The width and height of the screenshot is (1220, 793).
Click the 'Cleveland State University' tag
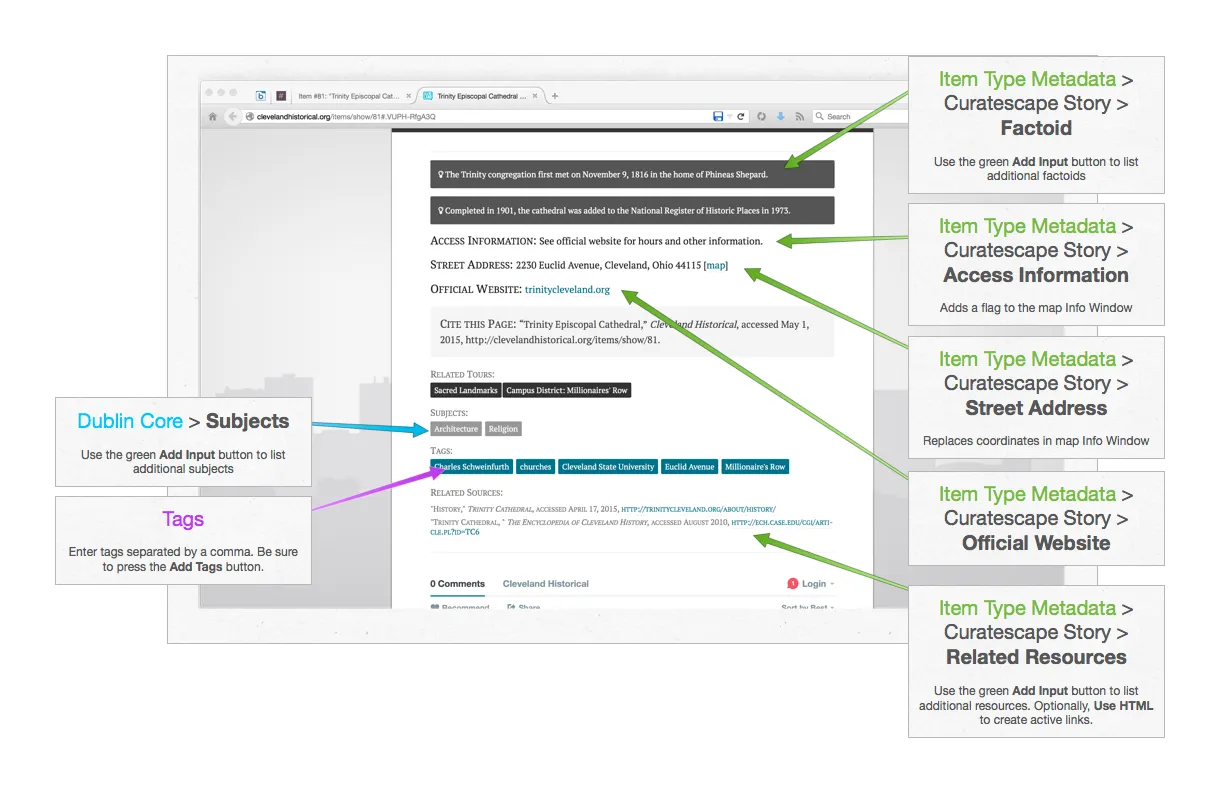[x=608, y=467]
